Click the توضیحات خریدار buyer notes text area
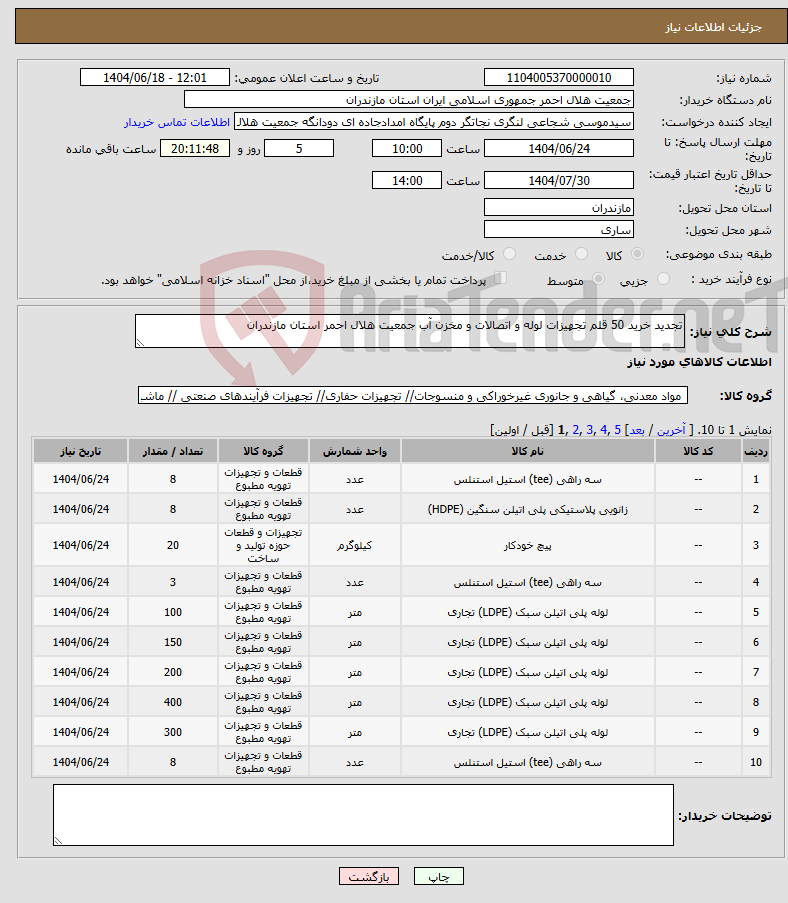Screen dimensions: 788x903 point(363,815)
